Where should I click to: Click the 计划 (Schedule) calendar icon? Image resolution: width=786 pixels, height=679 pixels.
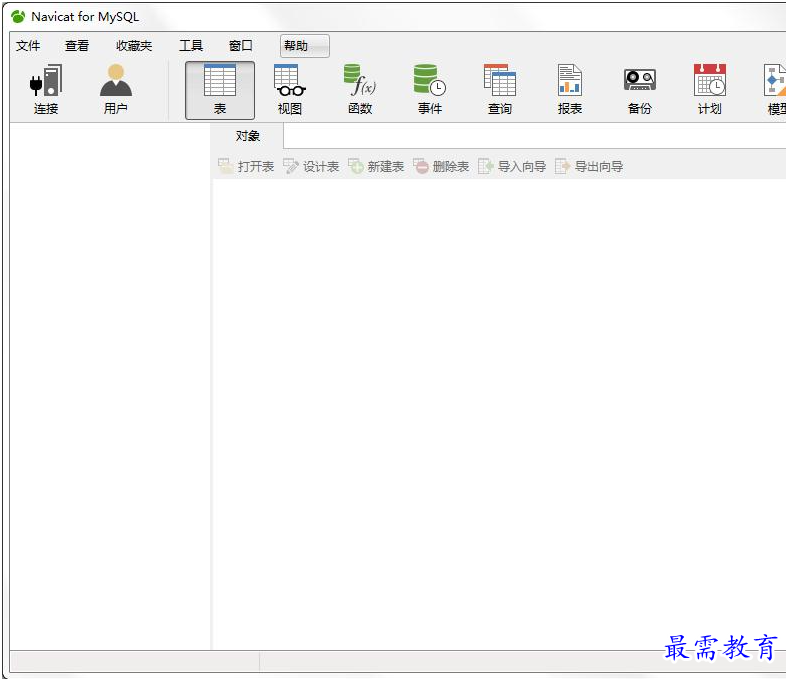710,80
